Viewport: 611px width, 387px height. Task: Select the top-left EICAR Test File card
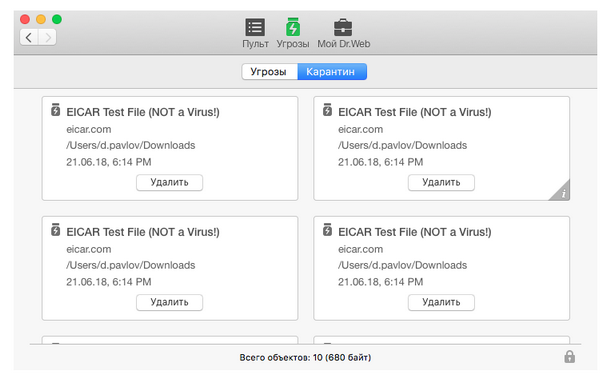coord(170,148)
